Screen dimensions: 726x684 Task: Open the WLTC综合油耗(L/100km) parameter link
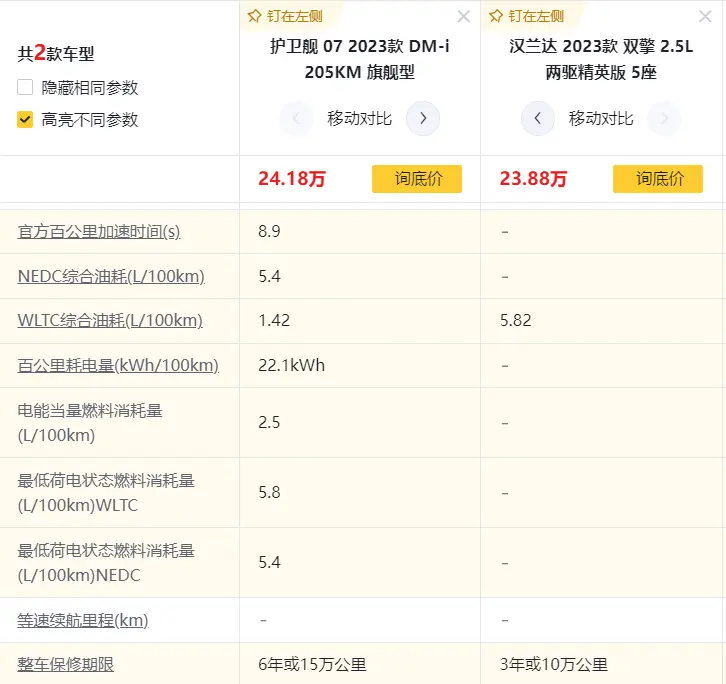click(110, 320)
